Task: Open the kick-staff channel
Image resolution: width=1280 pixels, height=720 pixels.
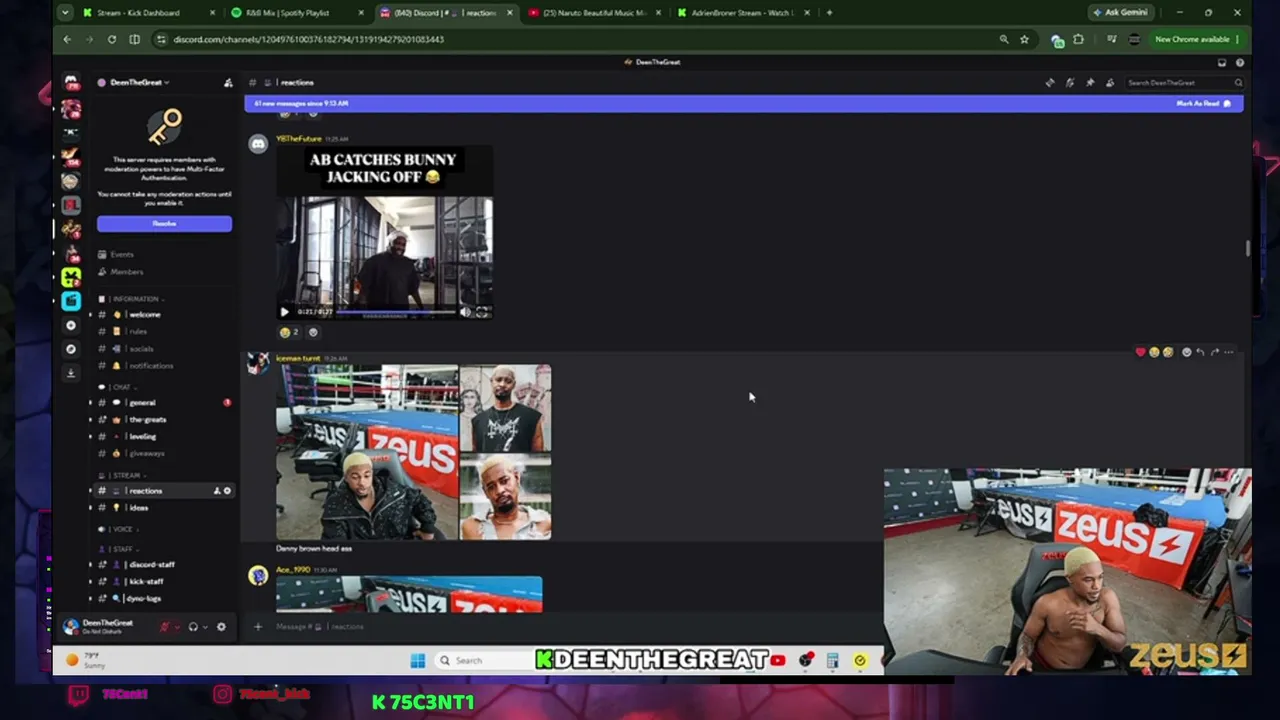Action: pos(146,582)
